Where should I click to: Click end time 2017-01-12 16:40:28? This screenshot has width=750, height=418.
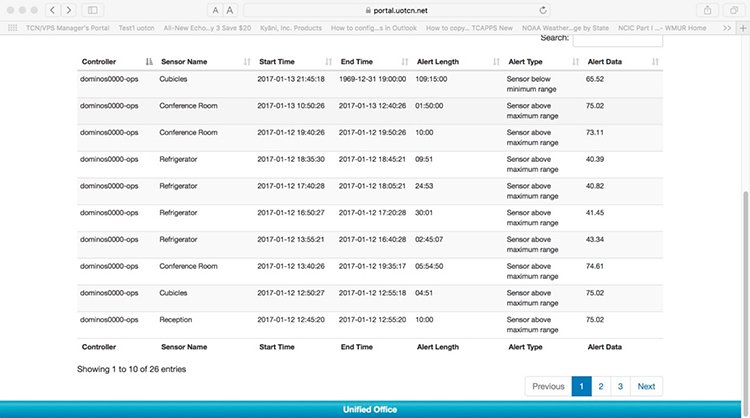373,240
